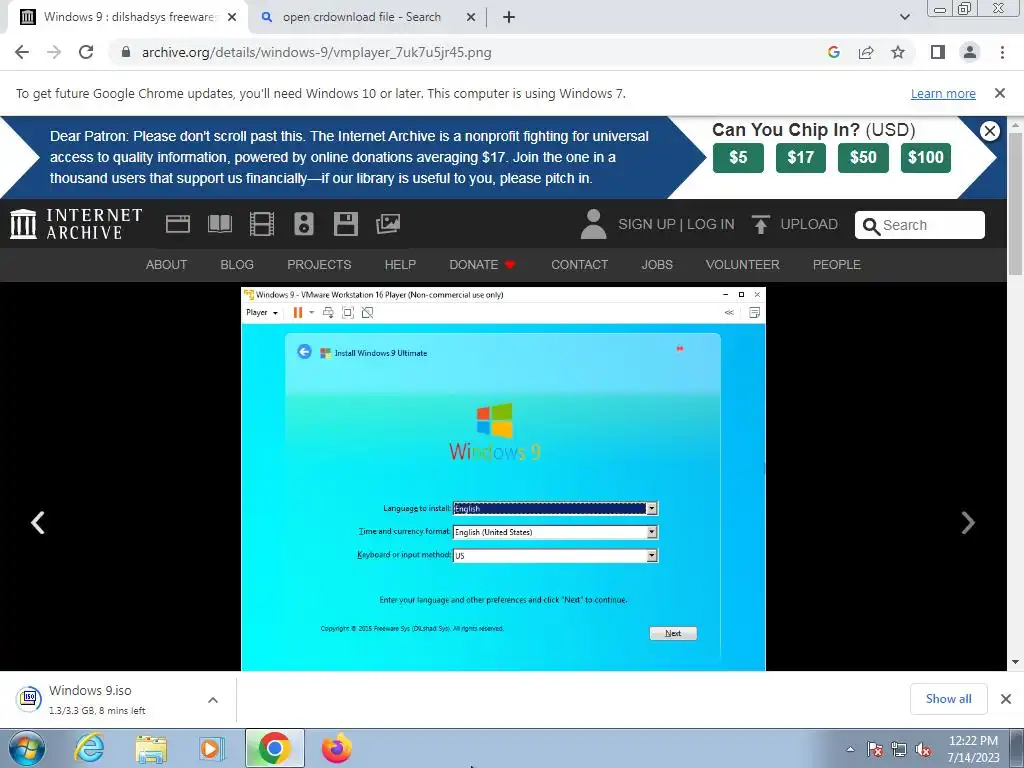
Task: Launch Internet Explorer from taskbar
Action: (89, 748)
